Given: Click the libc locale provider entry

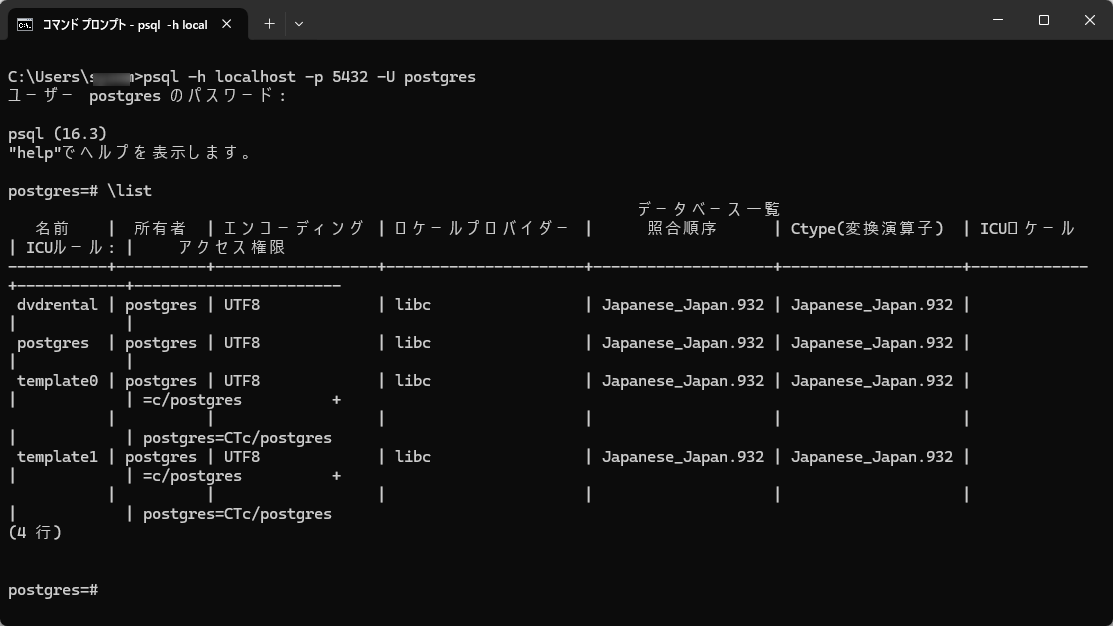Looking at the screenshot, I should (x=415, y=304).
